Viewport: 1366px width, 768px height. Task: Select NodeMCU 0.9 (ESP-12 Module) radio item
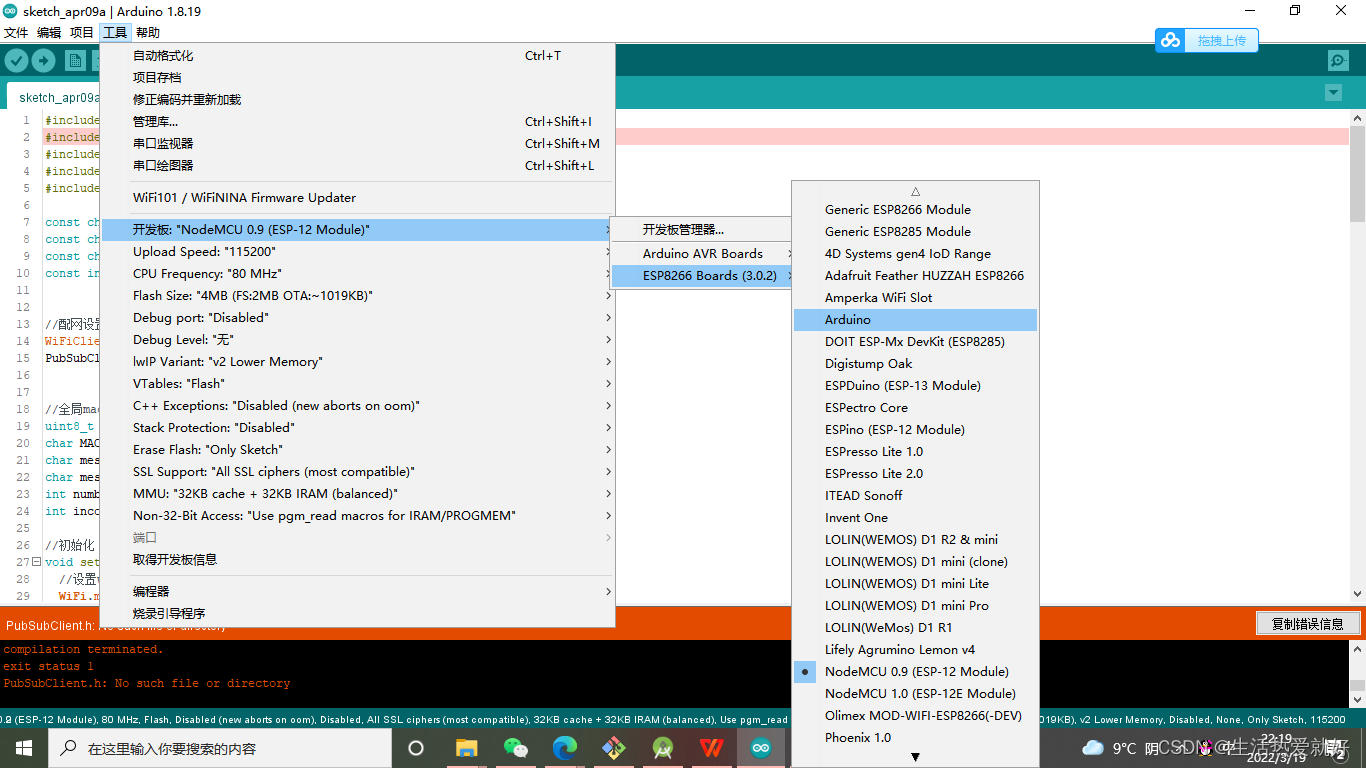[916, 671]
